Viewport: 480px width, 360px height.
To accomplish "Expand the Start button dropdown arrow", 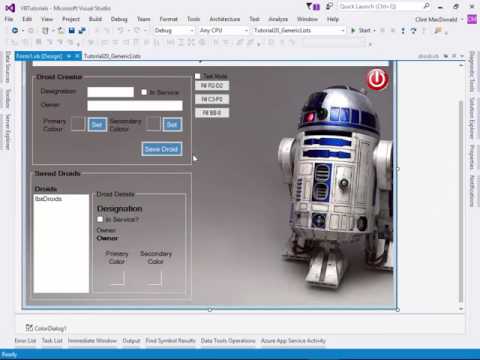I will (x=375, y=31).
